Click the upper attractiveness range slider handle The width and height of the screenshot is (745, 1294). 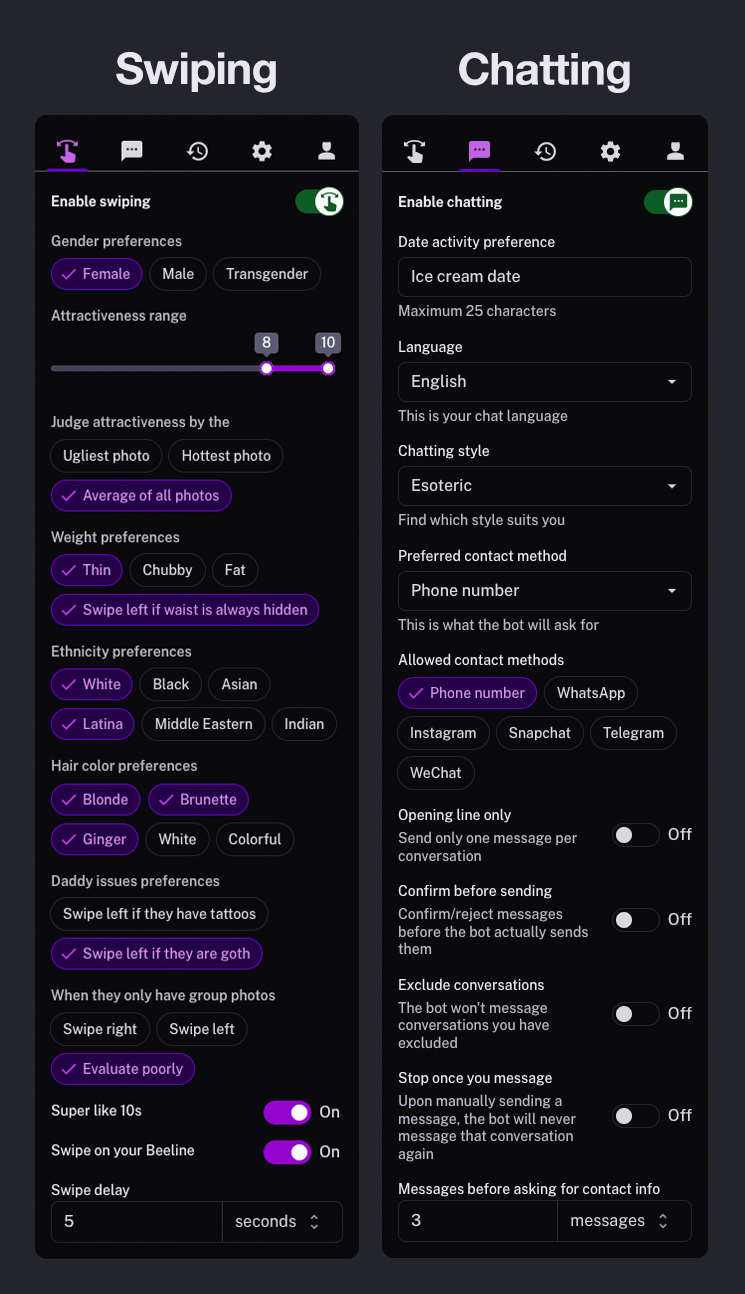[x=328, y=368]
